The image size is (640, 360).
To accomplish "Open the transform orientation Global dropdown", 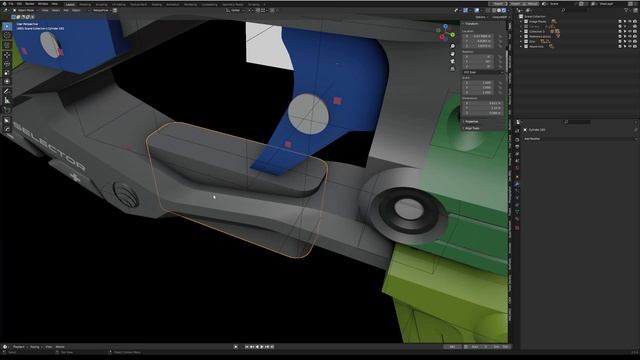I will [x=236, y=10].
